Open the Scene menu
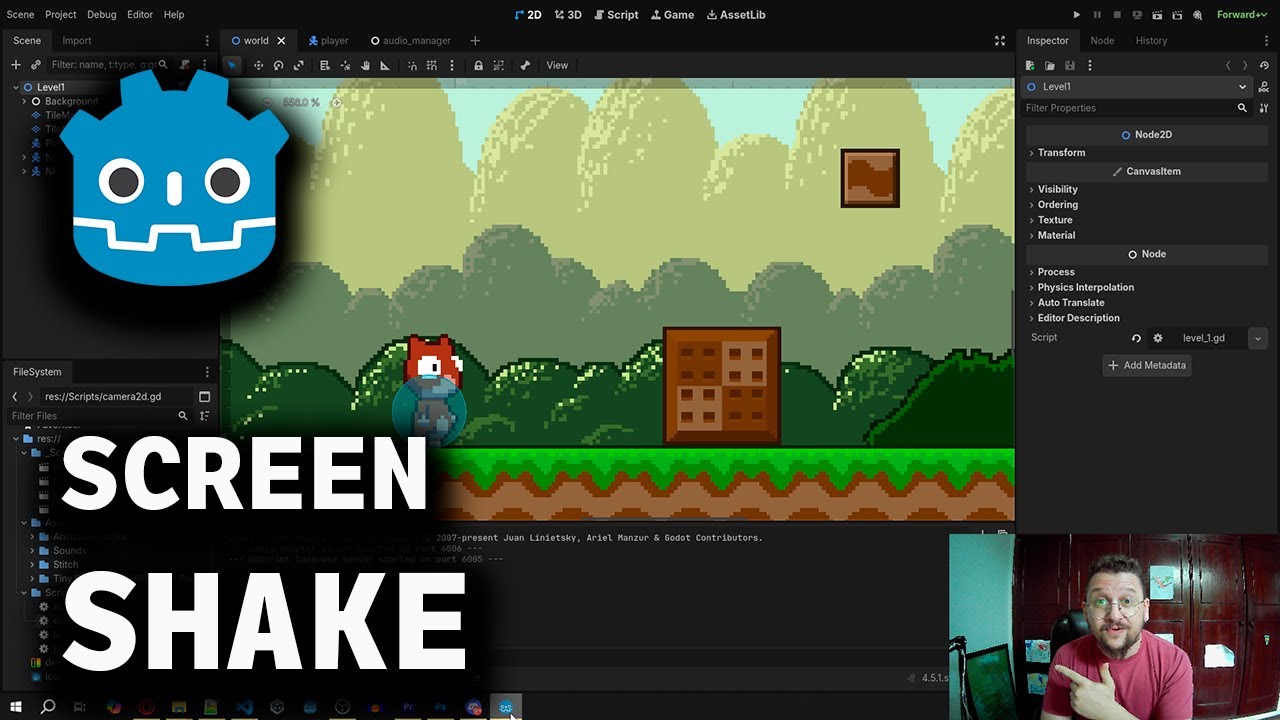Image resolution: width=1280 pixels, height=720 pixels. tap(20, 15)
